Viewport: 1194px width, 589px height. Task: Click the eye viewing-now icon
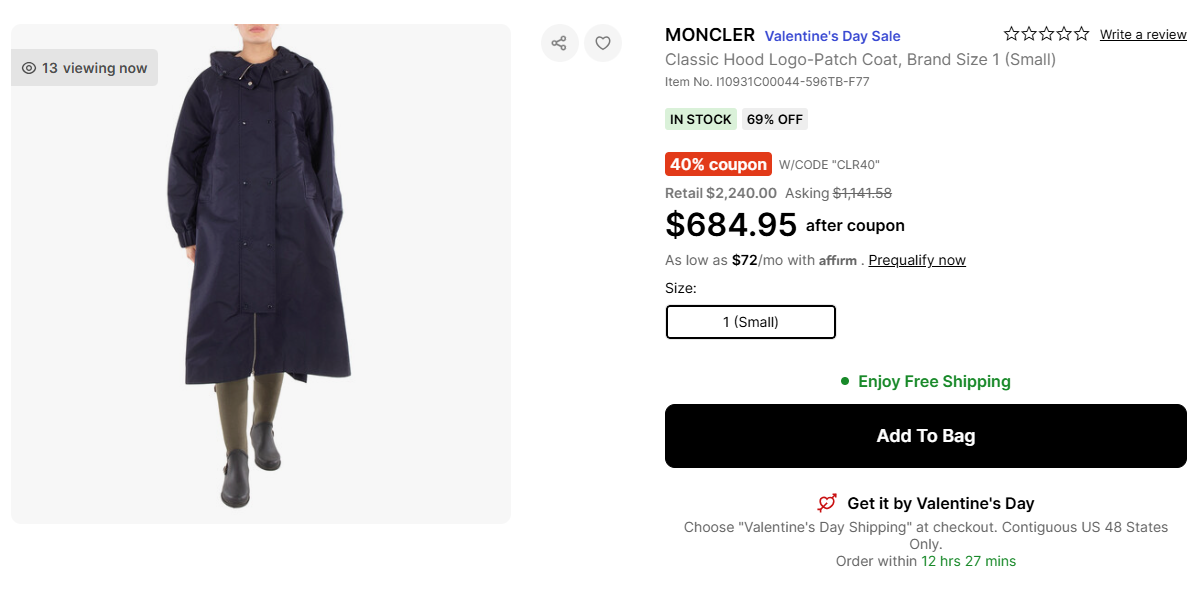[29, 68]
